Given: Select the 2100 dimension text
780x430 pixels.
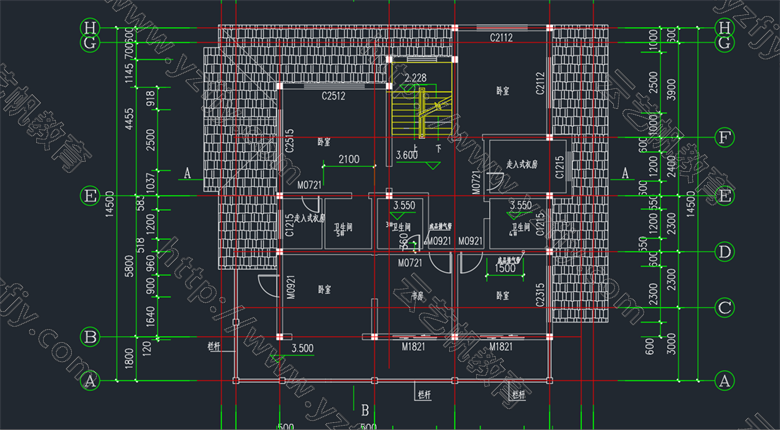Looking at the screenshot, I should pyautogui.click(x=349, y=159).
